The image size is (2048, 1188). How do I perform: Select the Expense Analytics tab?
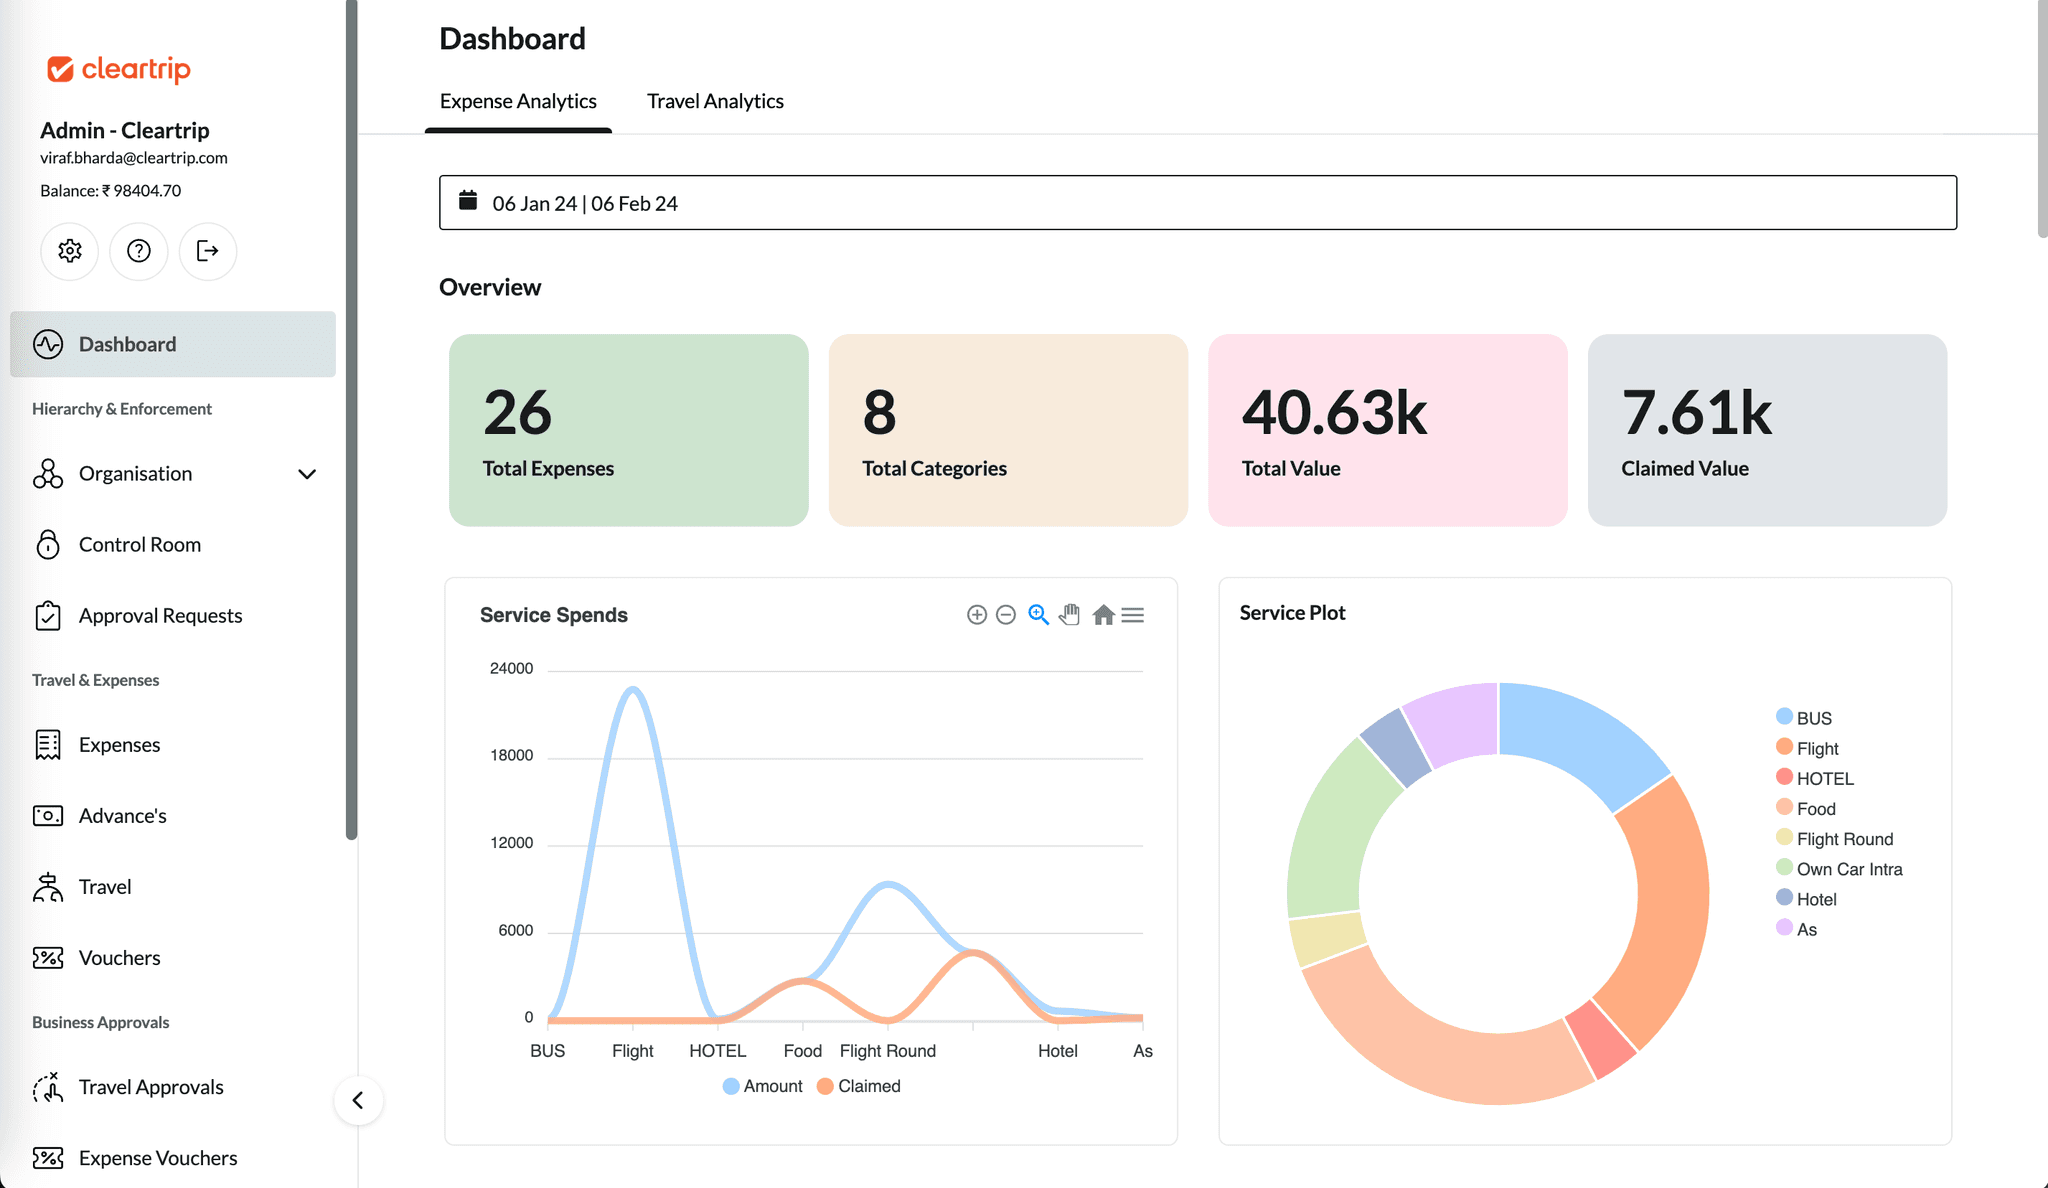[518, 101]
